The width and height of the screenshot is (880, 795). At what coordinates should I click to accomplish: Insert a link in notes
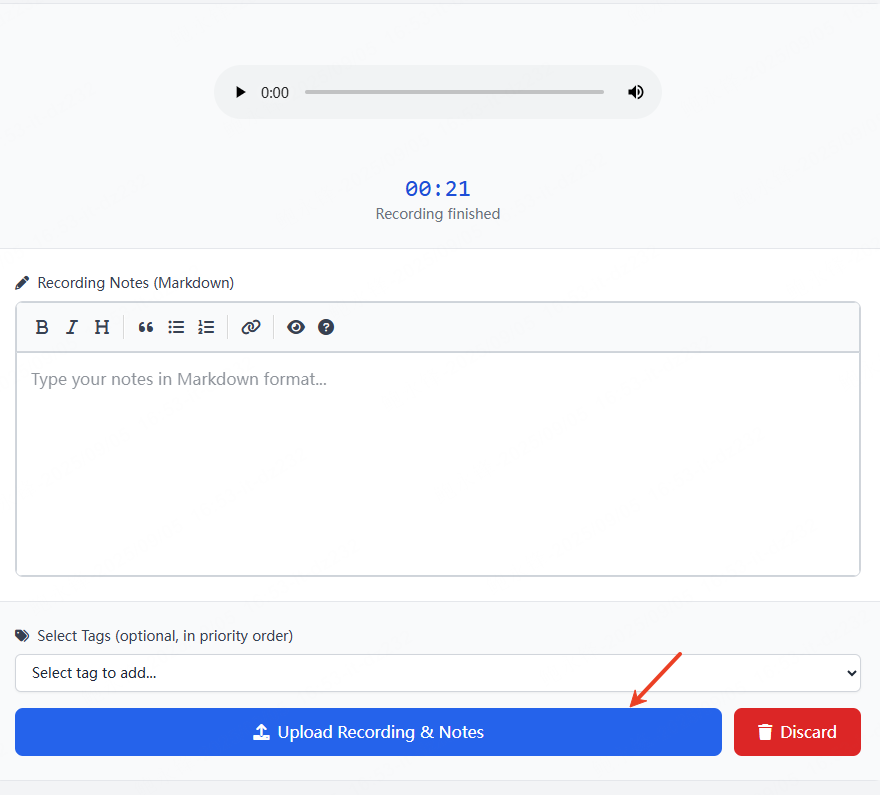click(x=251, y=327)
